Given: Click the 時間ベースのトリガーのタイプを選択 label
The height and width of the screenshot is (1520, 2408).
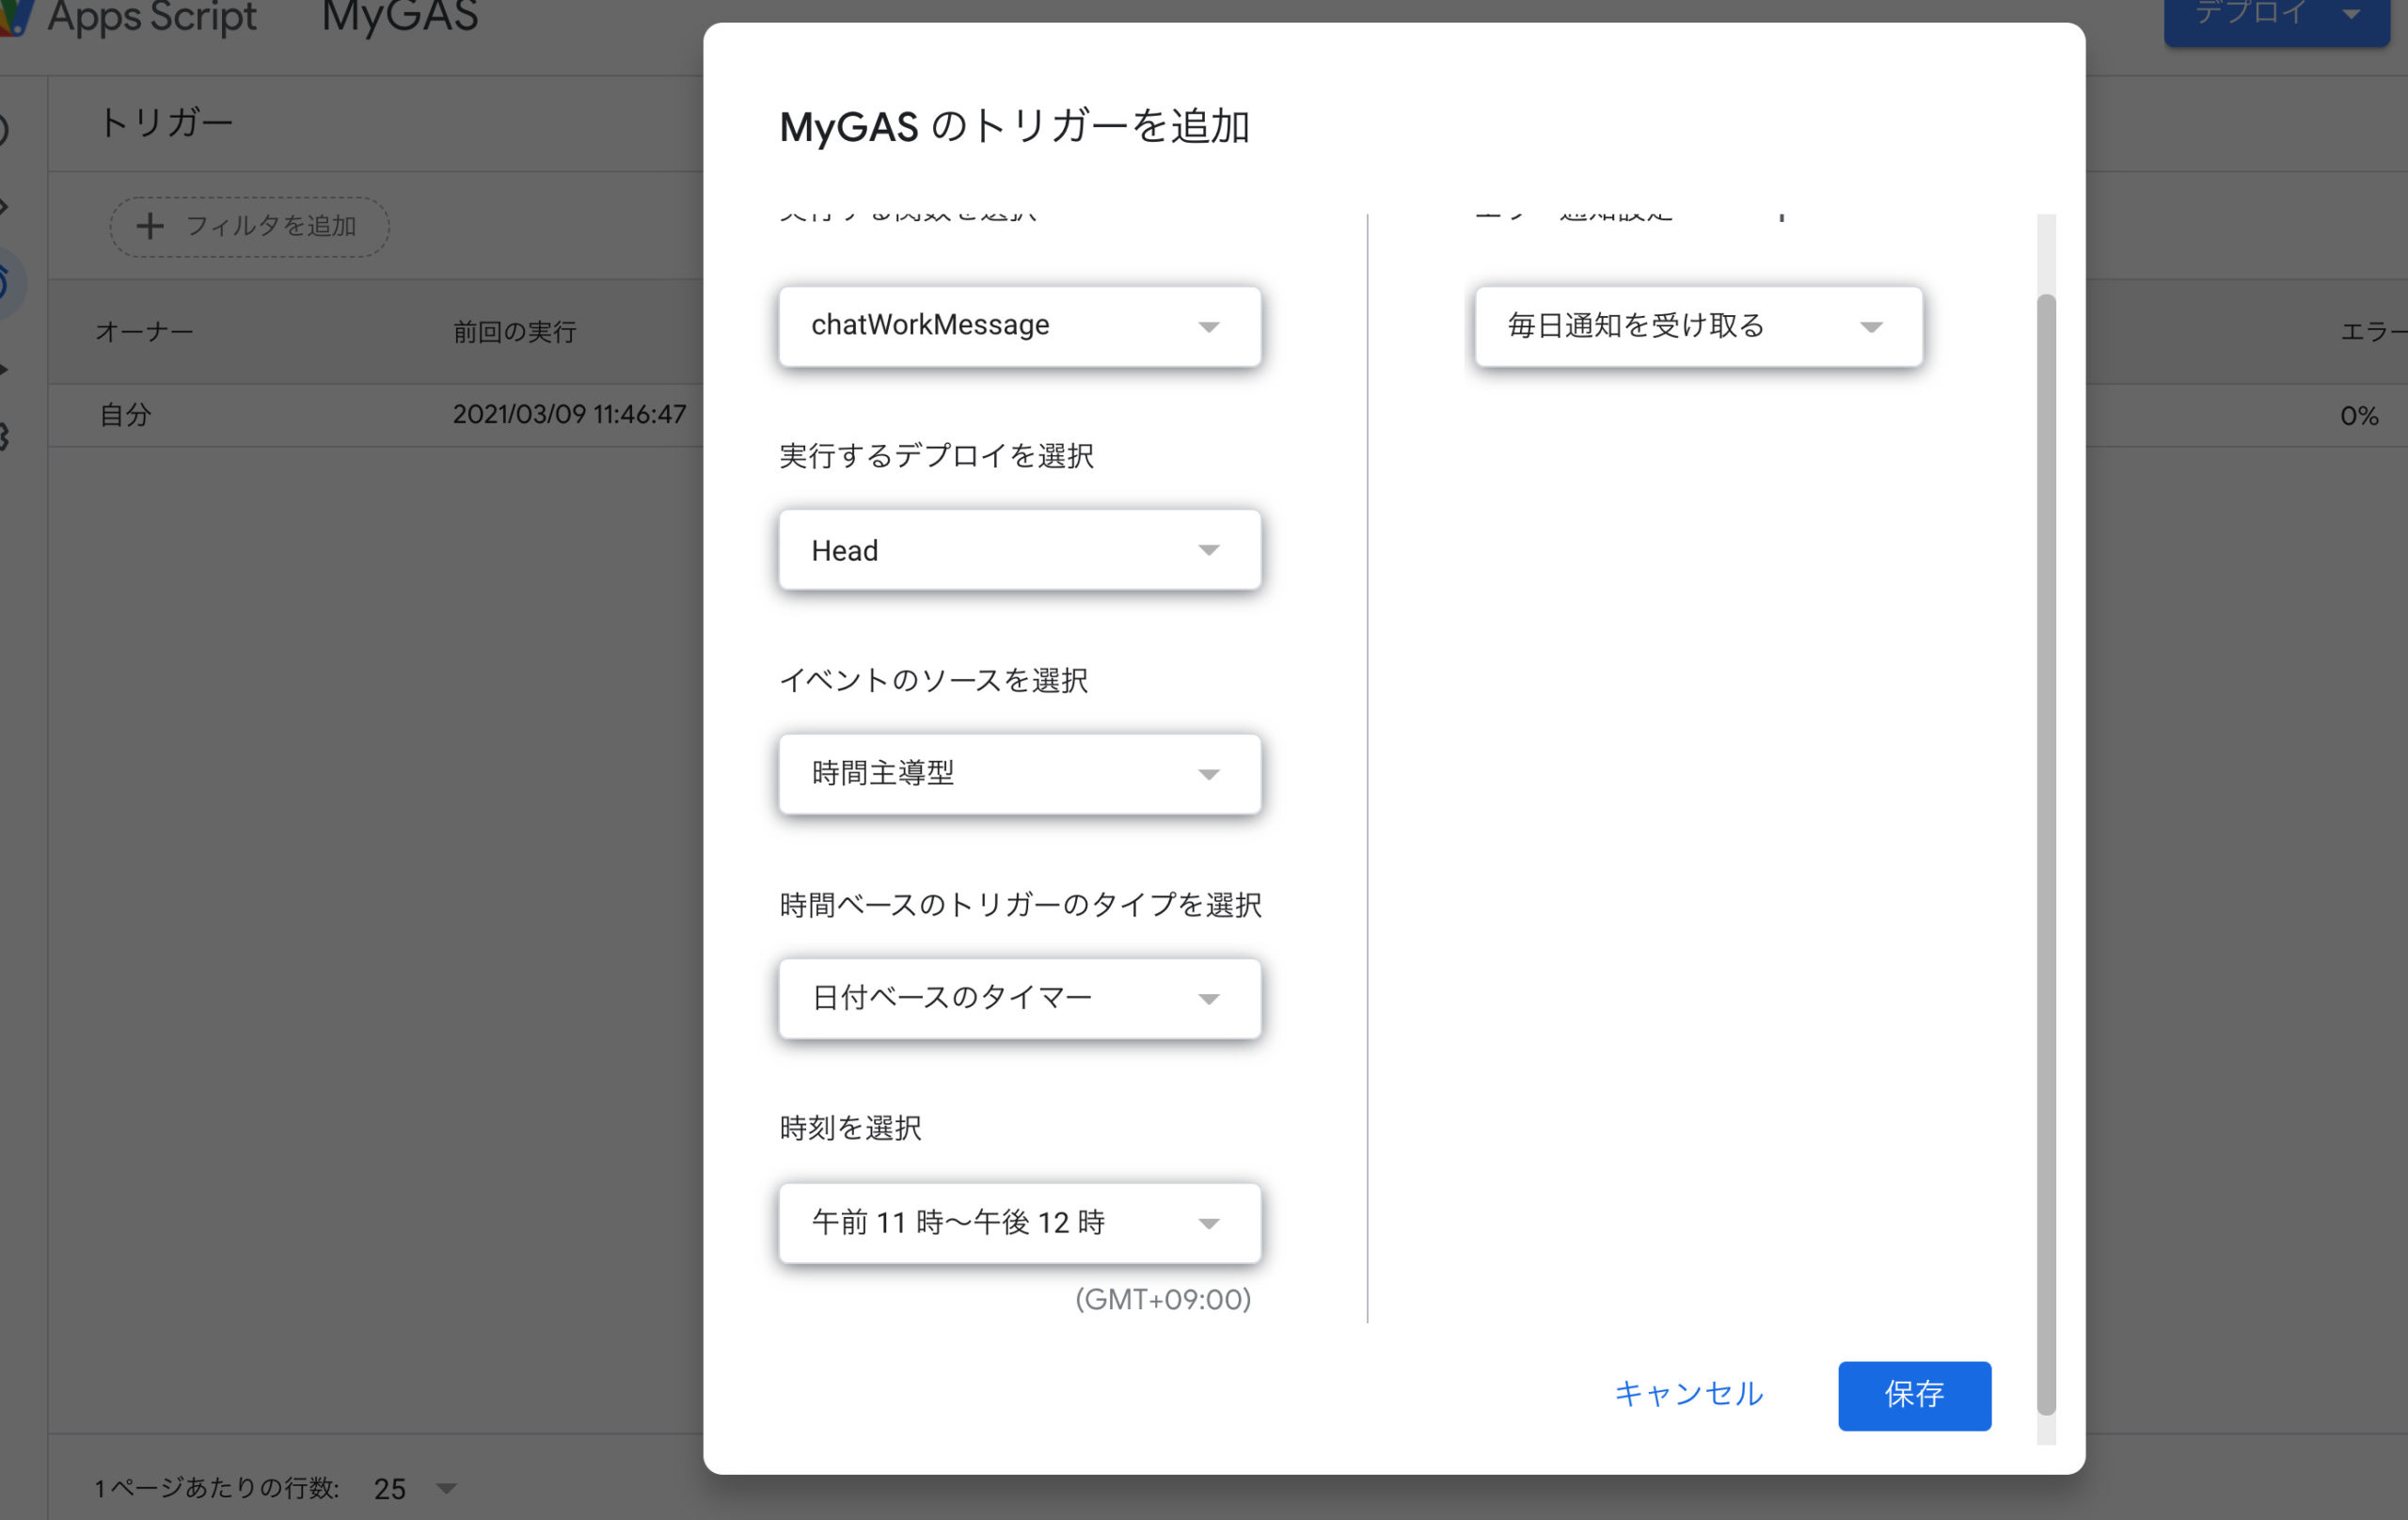Looking at the screenshot, I should pyautogui.click(x=1020, y=904).
